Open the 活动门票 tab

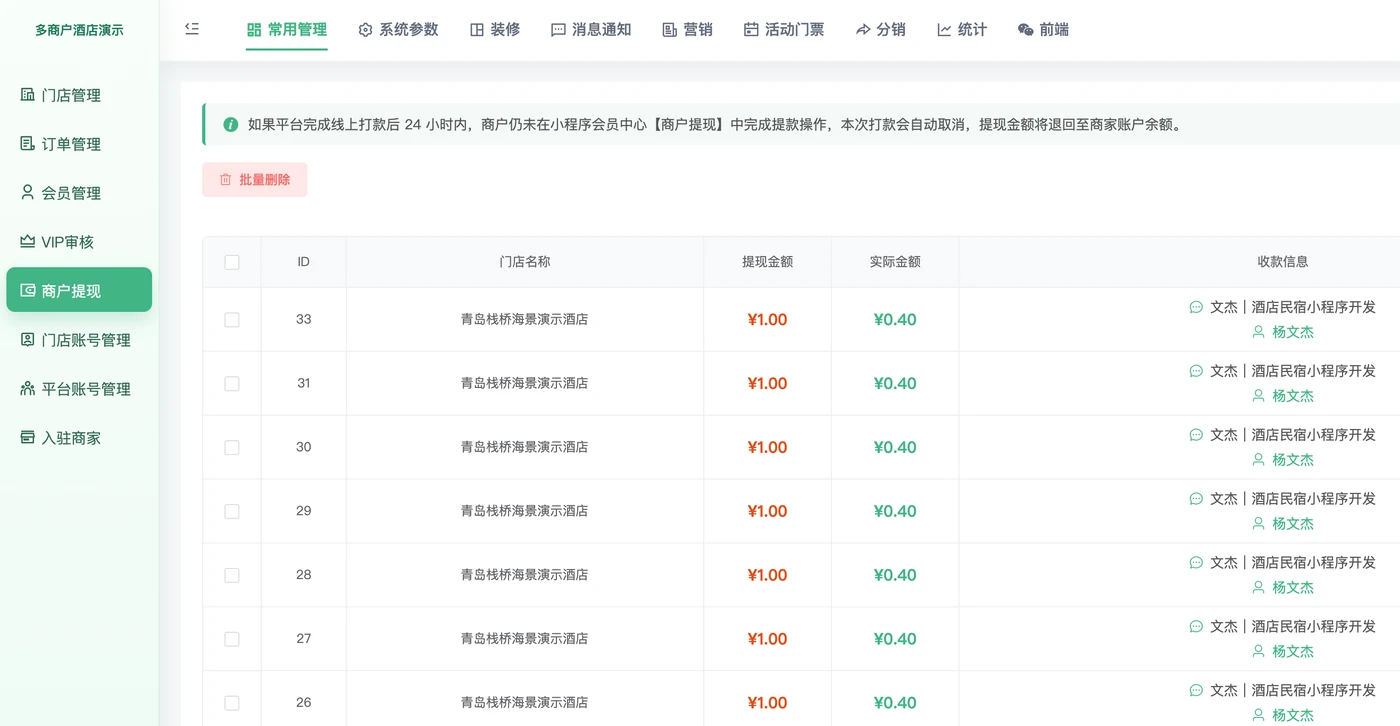tap(784, 30)
